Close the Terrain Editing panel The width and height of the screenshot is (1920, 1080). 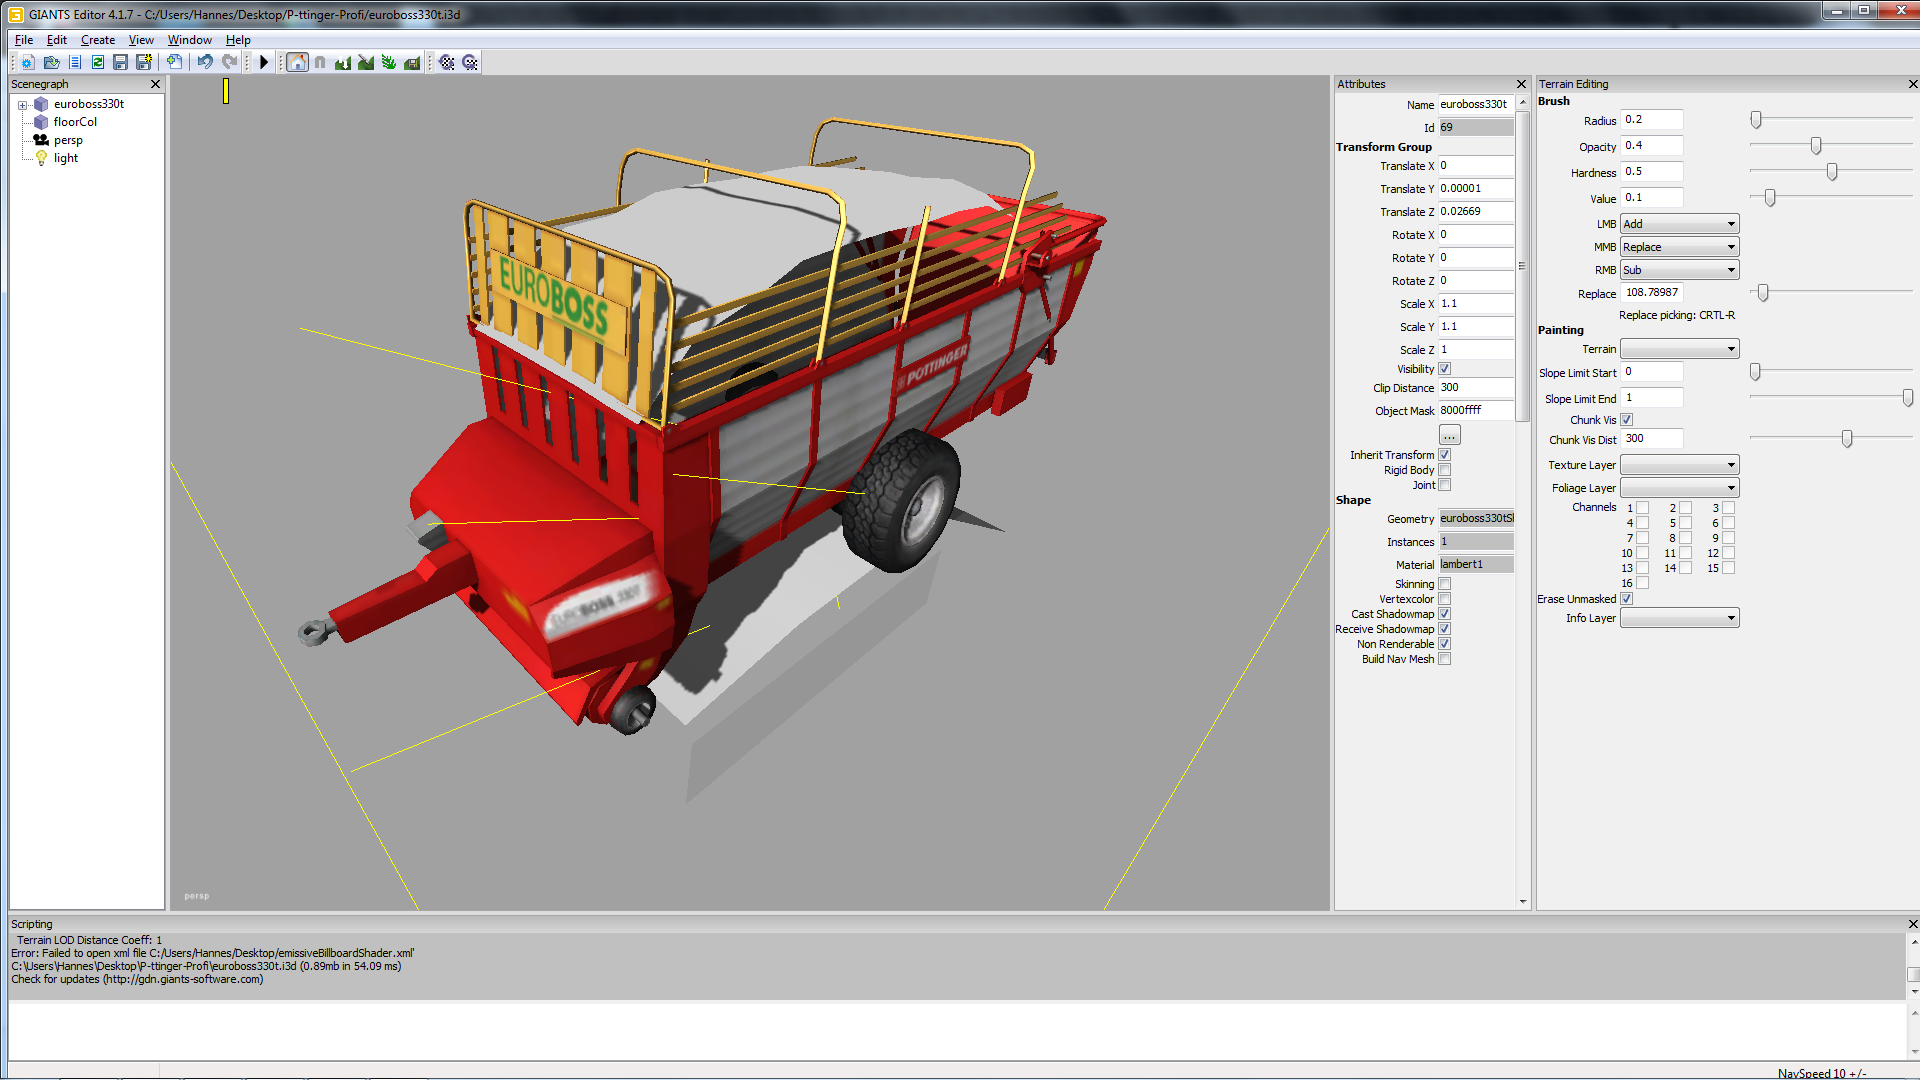point(1913,84)
